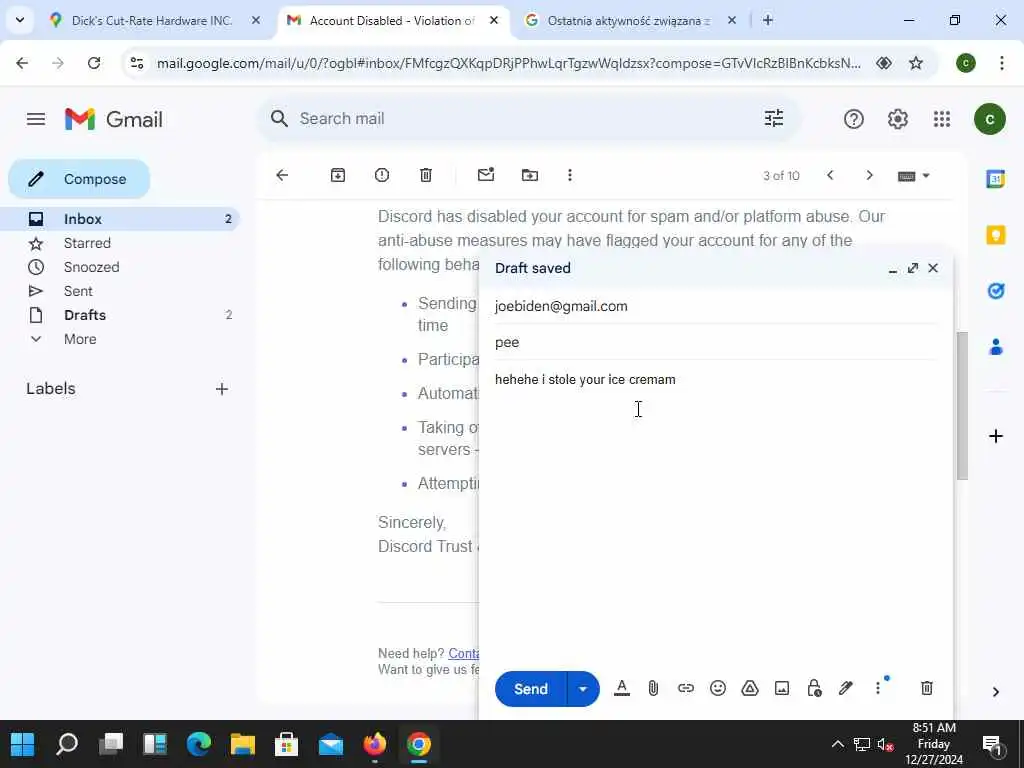Click the Contact link in email footer

pos(464,653)
